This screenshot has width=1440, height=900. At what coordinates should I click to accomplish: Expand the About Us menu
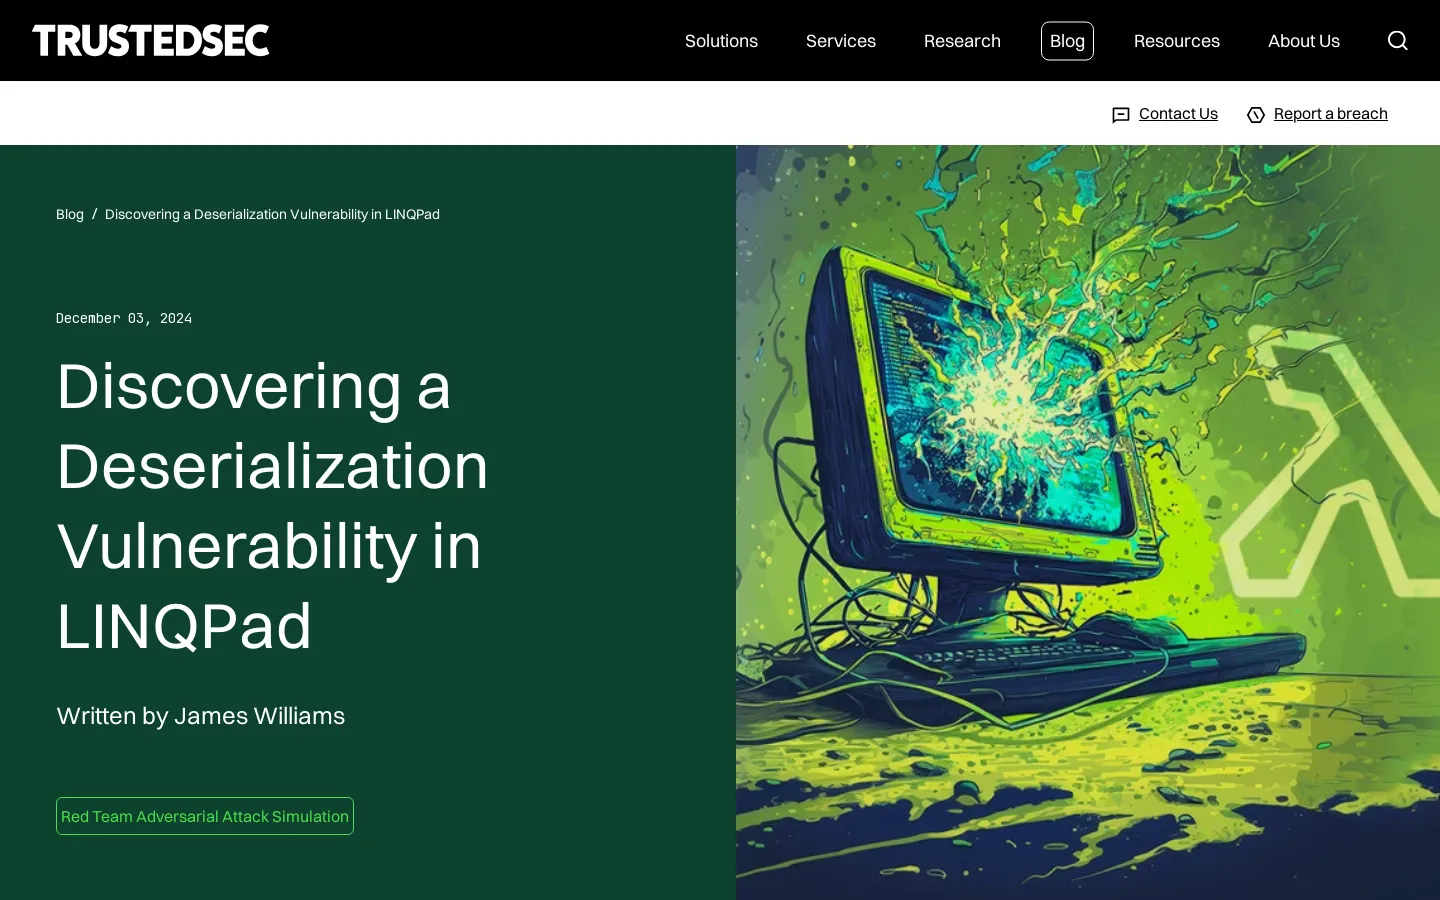click(1303, 41)
